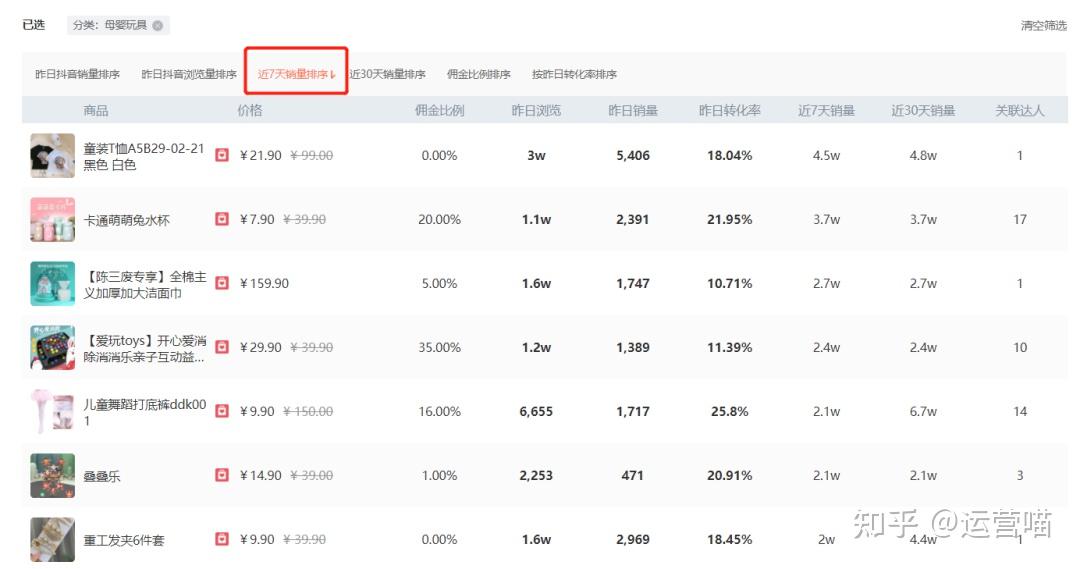Open product title 儿童舞蹈打底裤ddk001
The width and height of the screenshot is (1080, 569).
tap(145, 412)
